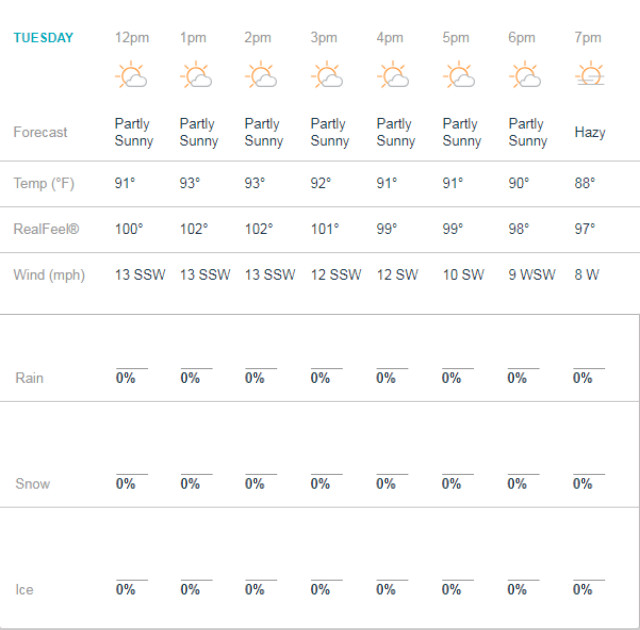Click the 1pm partly sunny weather icon
Viewport: 640px width, 630px height.
(x=196, y=74)
